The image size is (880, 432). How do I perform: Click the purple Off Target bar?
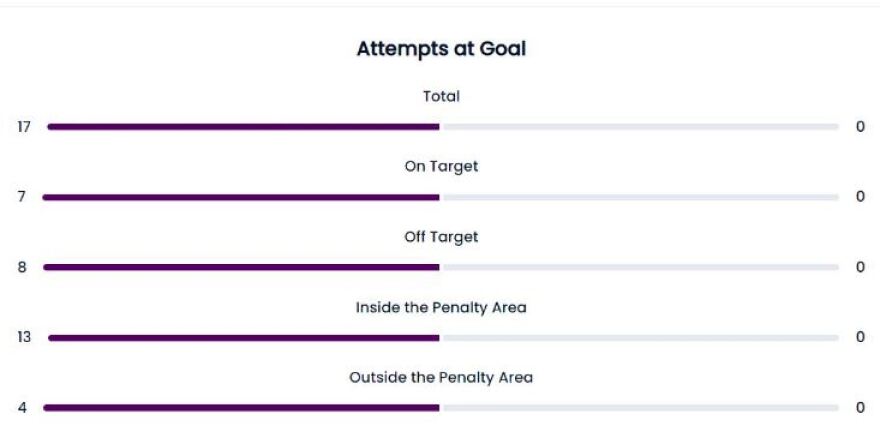243,267
